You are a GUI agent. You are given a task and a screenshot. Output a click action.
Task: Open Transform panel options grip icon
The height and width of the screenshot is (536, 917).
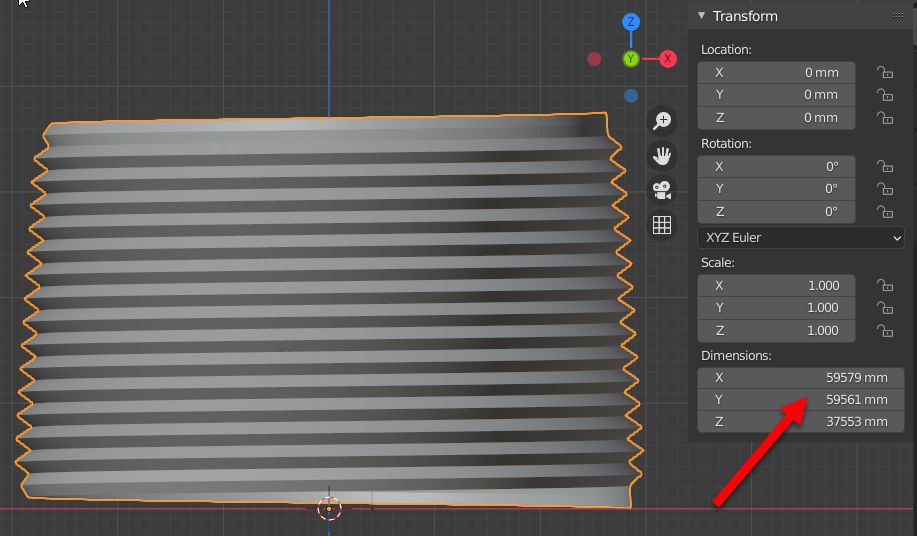pyautogui.click(x=898, y=16)
